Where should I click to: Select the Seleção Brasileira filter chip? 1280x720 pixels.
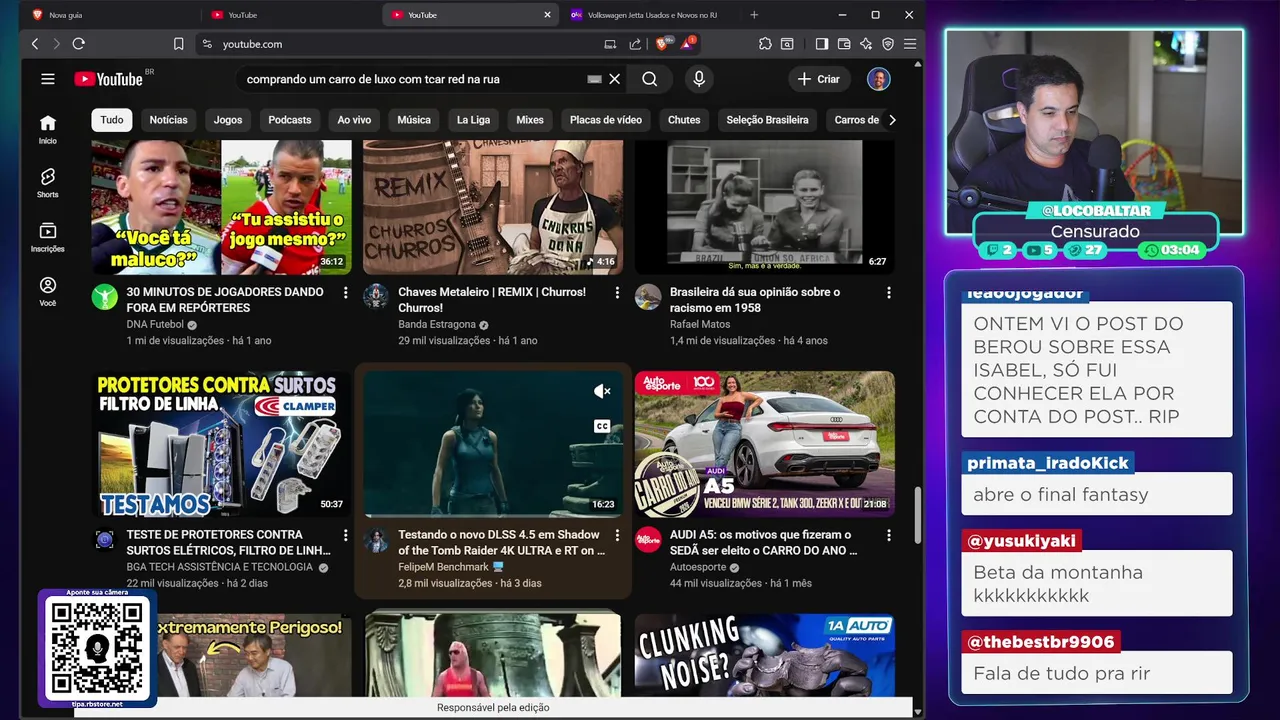767,120
